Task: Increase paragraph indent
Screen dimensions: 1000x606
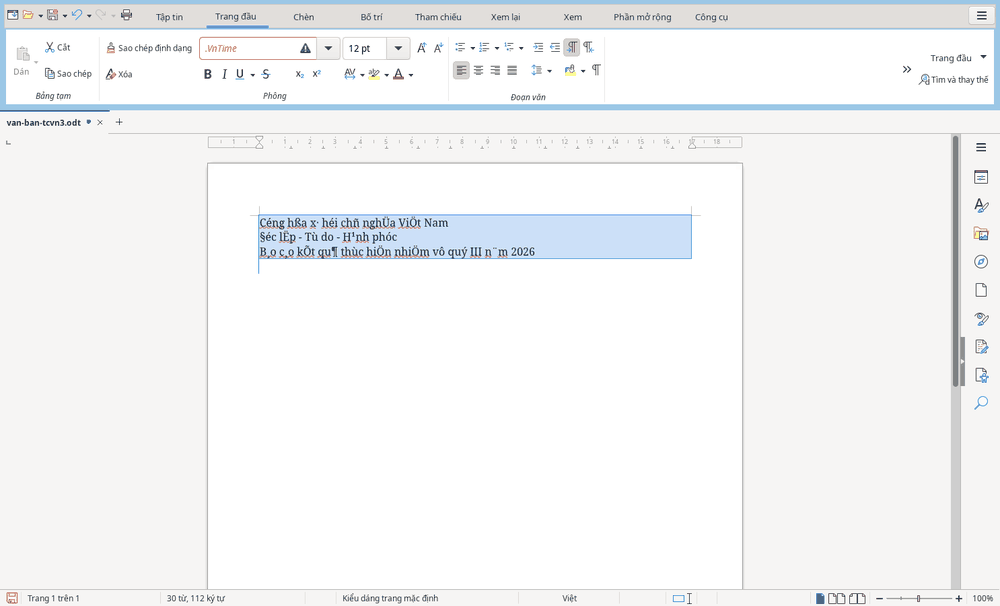Action: point(538,47)
